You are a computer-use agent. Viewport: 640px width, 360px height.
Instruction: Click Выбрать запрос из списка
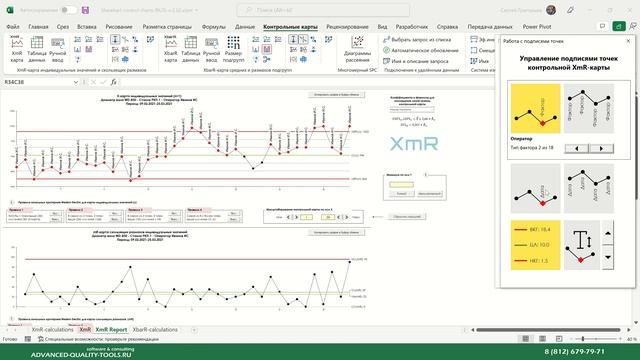tap(417, 40)
